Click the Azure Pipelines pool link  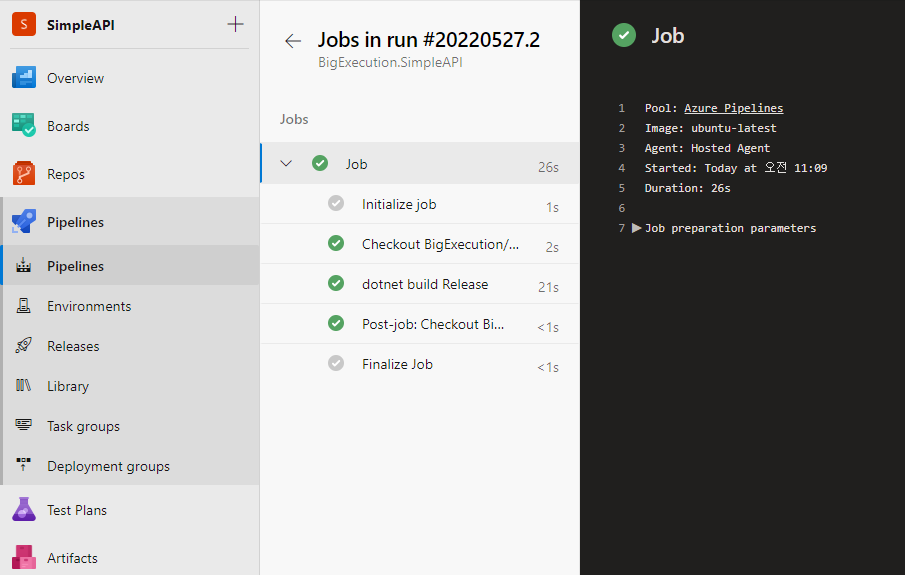[734, 108]
